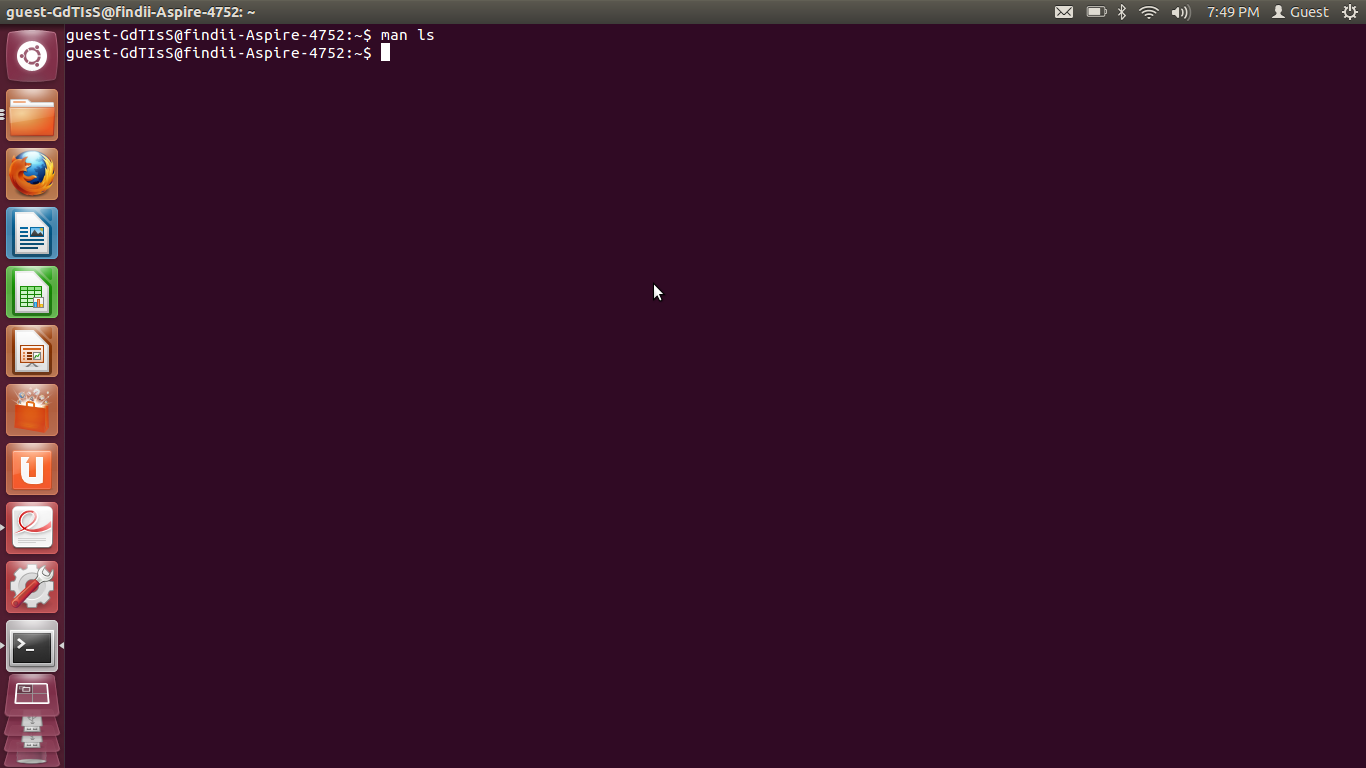Open the Wi-Fi network indicator menu
This screenshot has width=1366, height=768.
pyautogui.click(x=1148, y=12)
